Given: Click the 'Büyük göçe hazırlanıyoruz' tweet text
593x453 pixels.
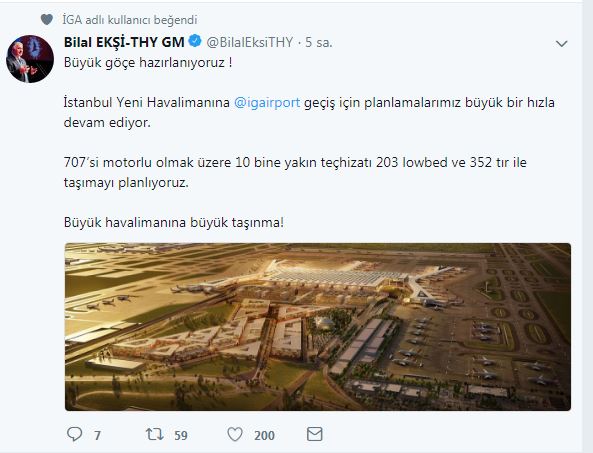Looking at the screenshot, I should tap(148, 62).
